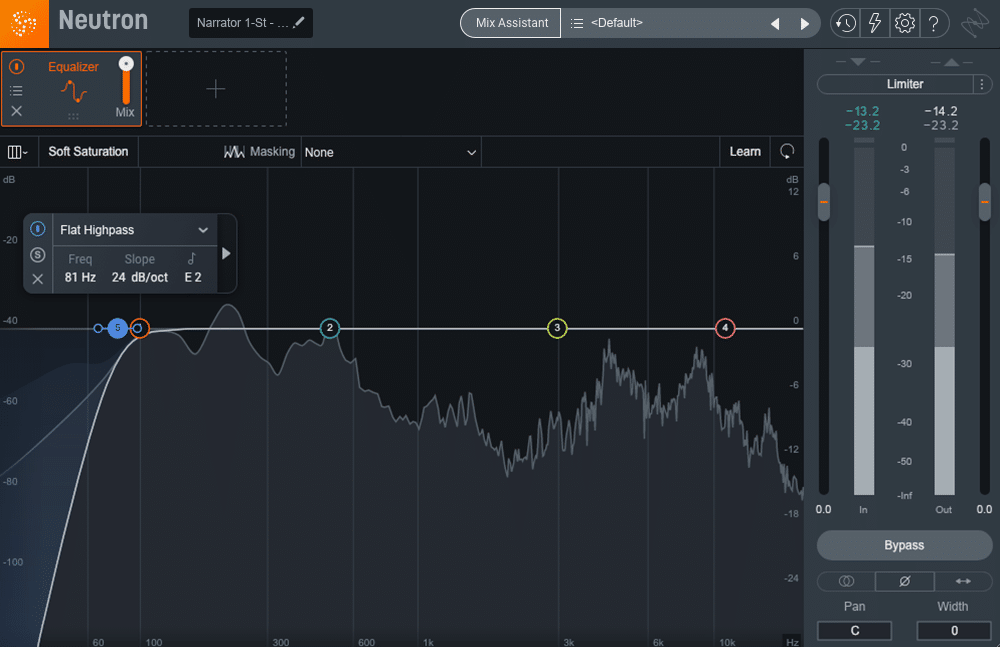The image size is (1000, 647).
Task: Open the Mix Assistant
Action: 511,23
